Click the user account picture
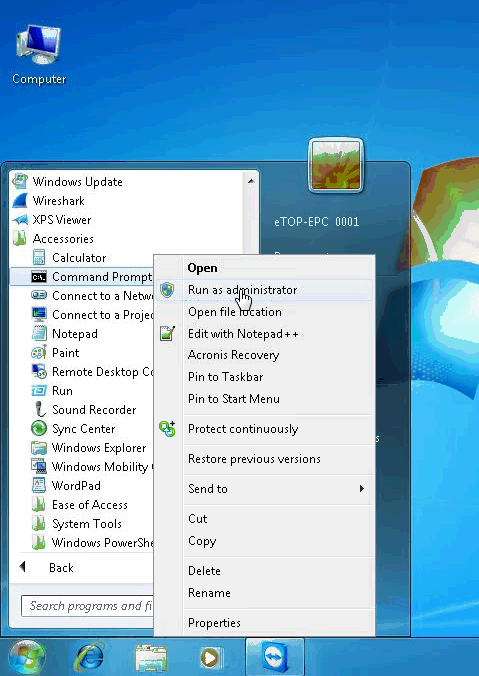Image resolution: width=479 pixels, height=676 pixels. [335, 165]
